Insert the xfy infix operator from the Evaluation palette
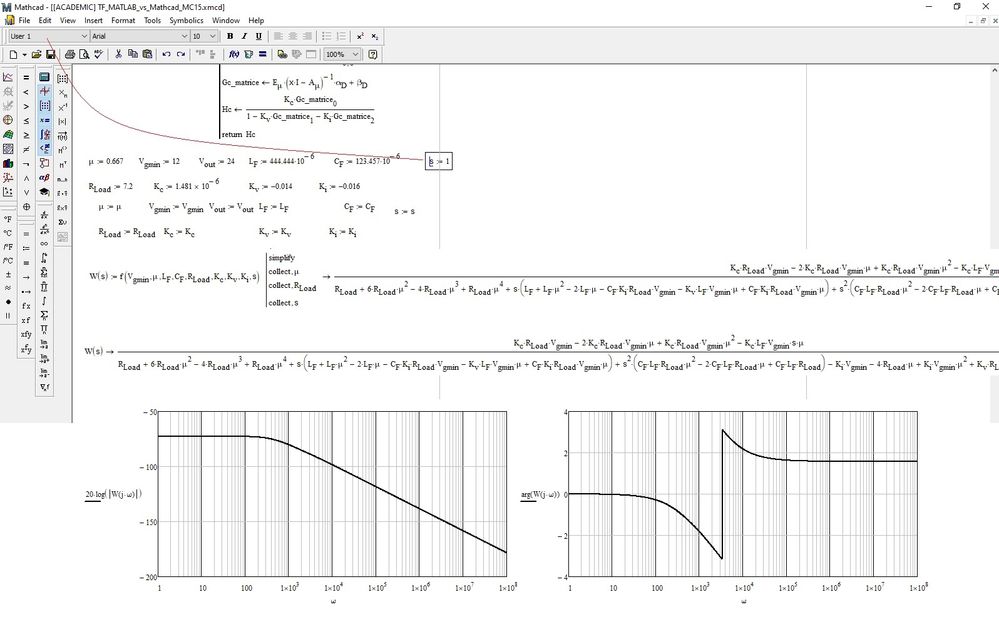 [26, 334]
